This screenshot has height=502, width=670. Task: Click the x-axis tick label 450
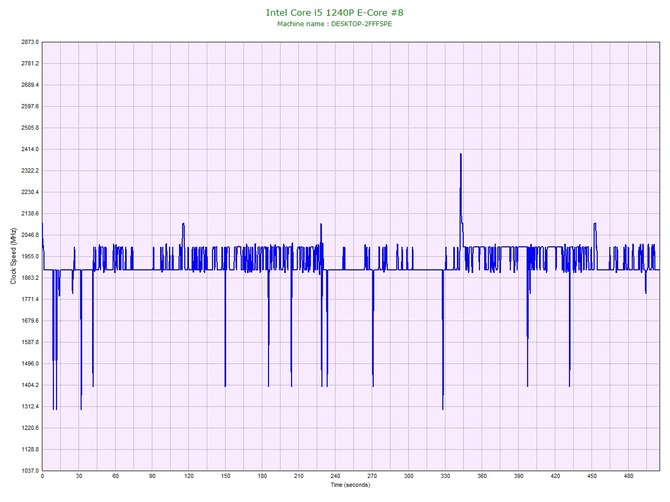click(592, 476)
